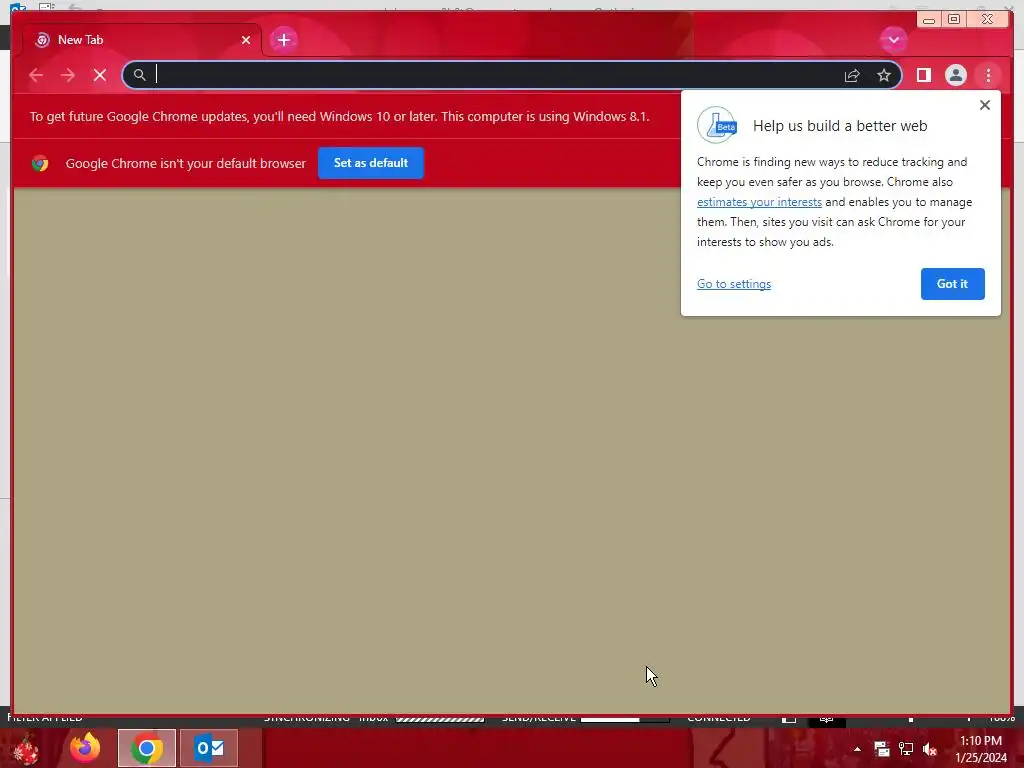The width and height of the screenshot is (1024, 768).
Task: Open Chrome three-dot menu
Action: pos(988,75)
